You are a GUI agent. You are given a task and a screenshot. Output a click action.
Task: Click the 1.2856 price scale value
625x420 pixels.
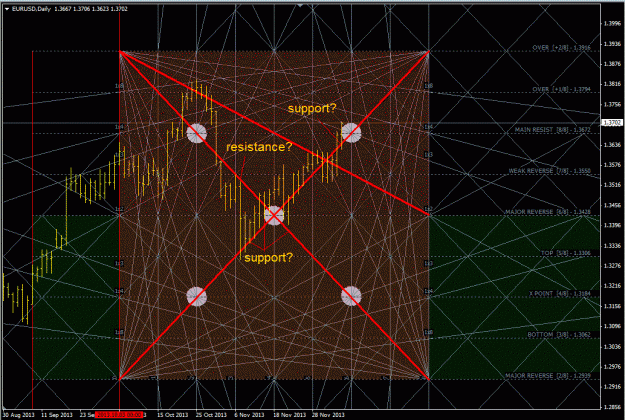612,407
